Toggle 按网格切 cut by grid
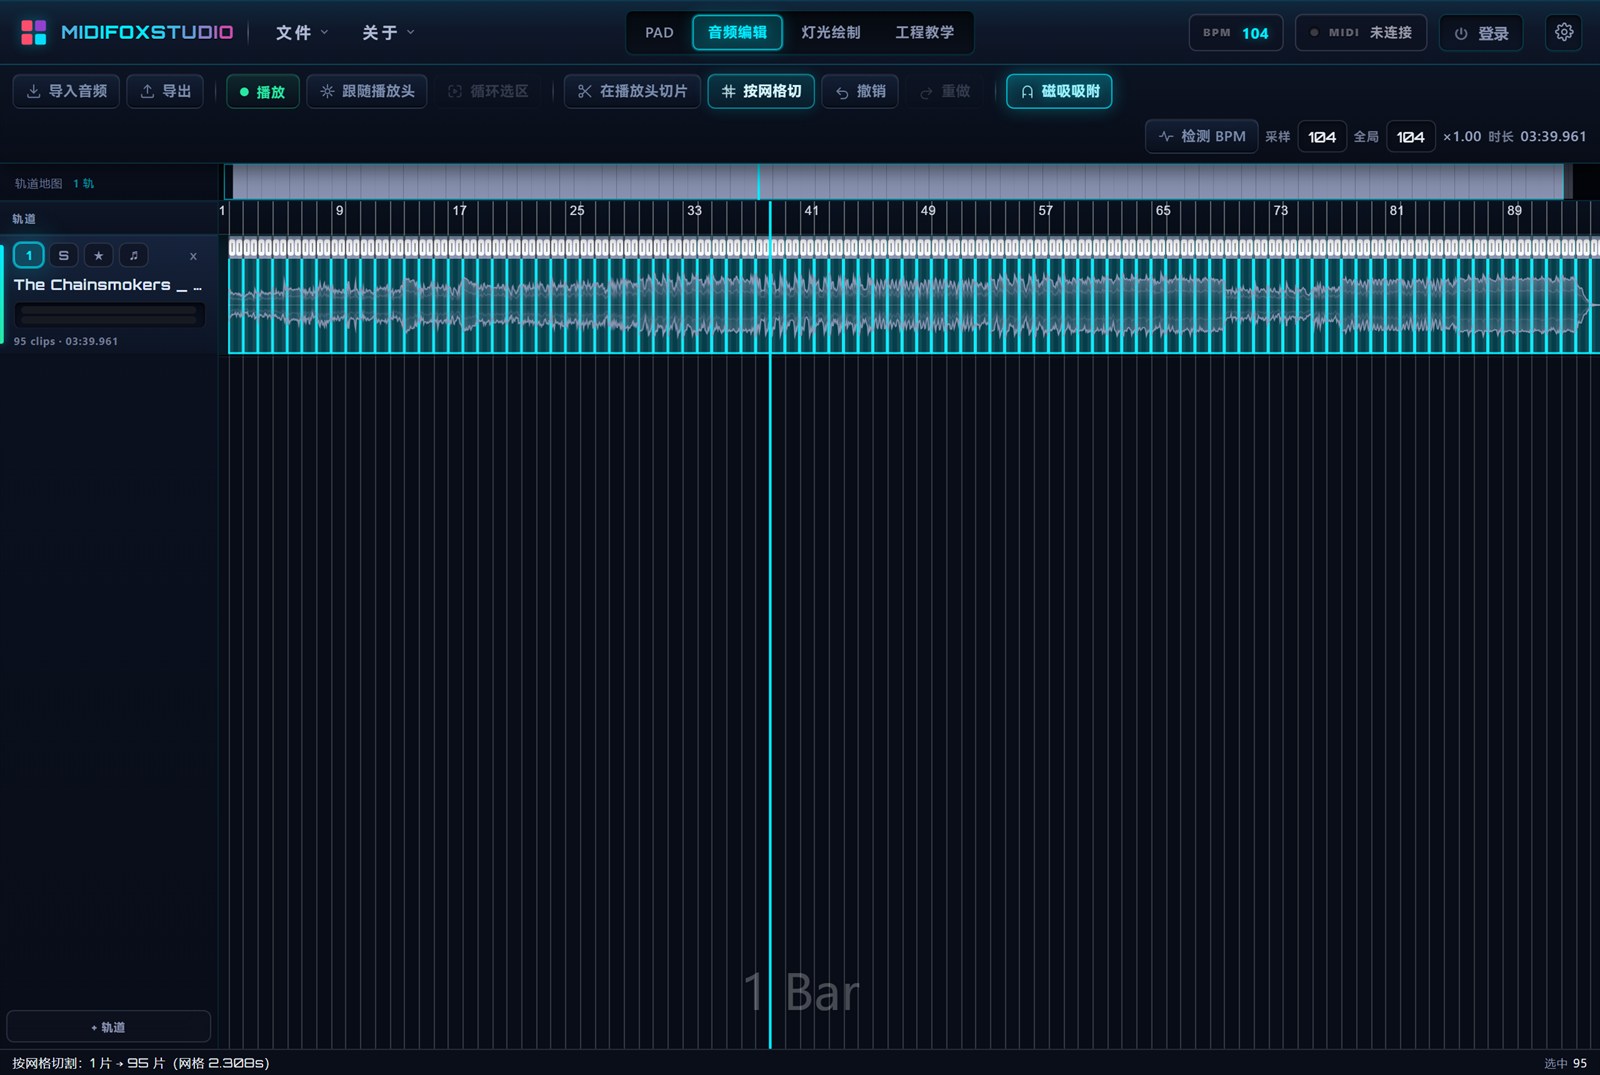 761,91
